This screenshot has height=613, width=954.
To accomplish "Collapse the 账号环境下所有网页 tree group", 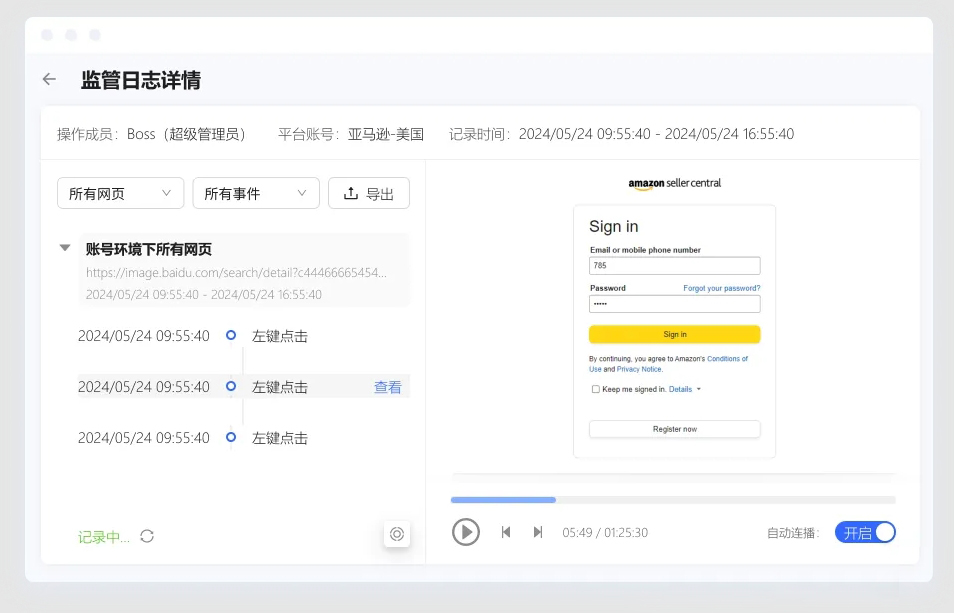I will tap(65, 248).
